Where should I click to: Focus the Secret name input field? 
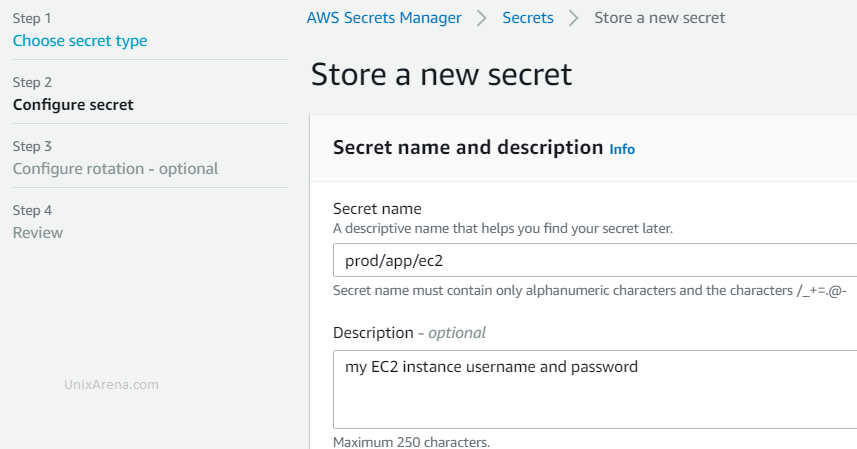tap(595, 260)
